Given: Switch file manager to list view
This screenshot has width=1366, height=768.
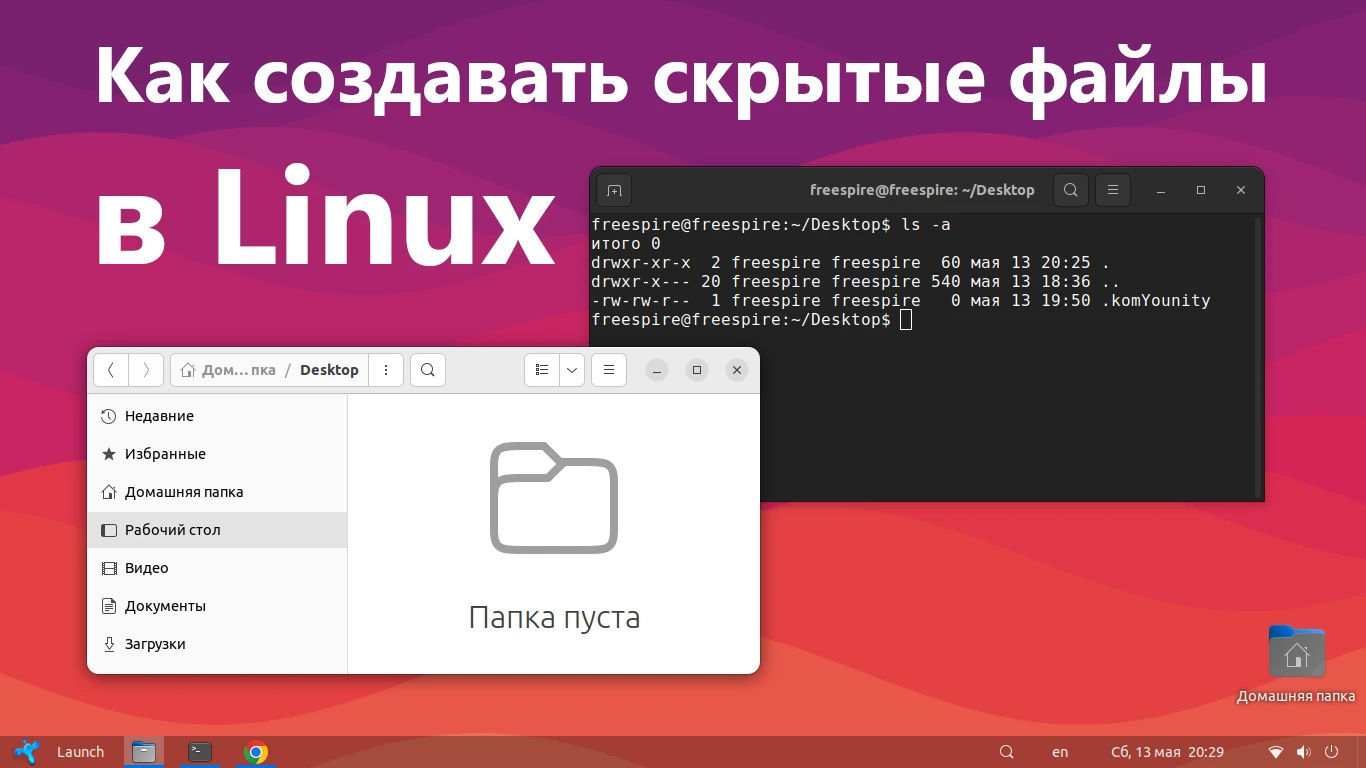Looking at the screenshot, I should [x=542, y=370].
